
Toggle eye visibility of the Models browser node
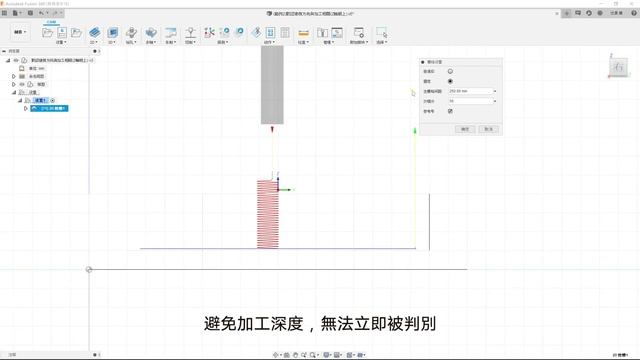22,84
